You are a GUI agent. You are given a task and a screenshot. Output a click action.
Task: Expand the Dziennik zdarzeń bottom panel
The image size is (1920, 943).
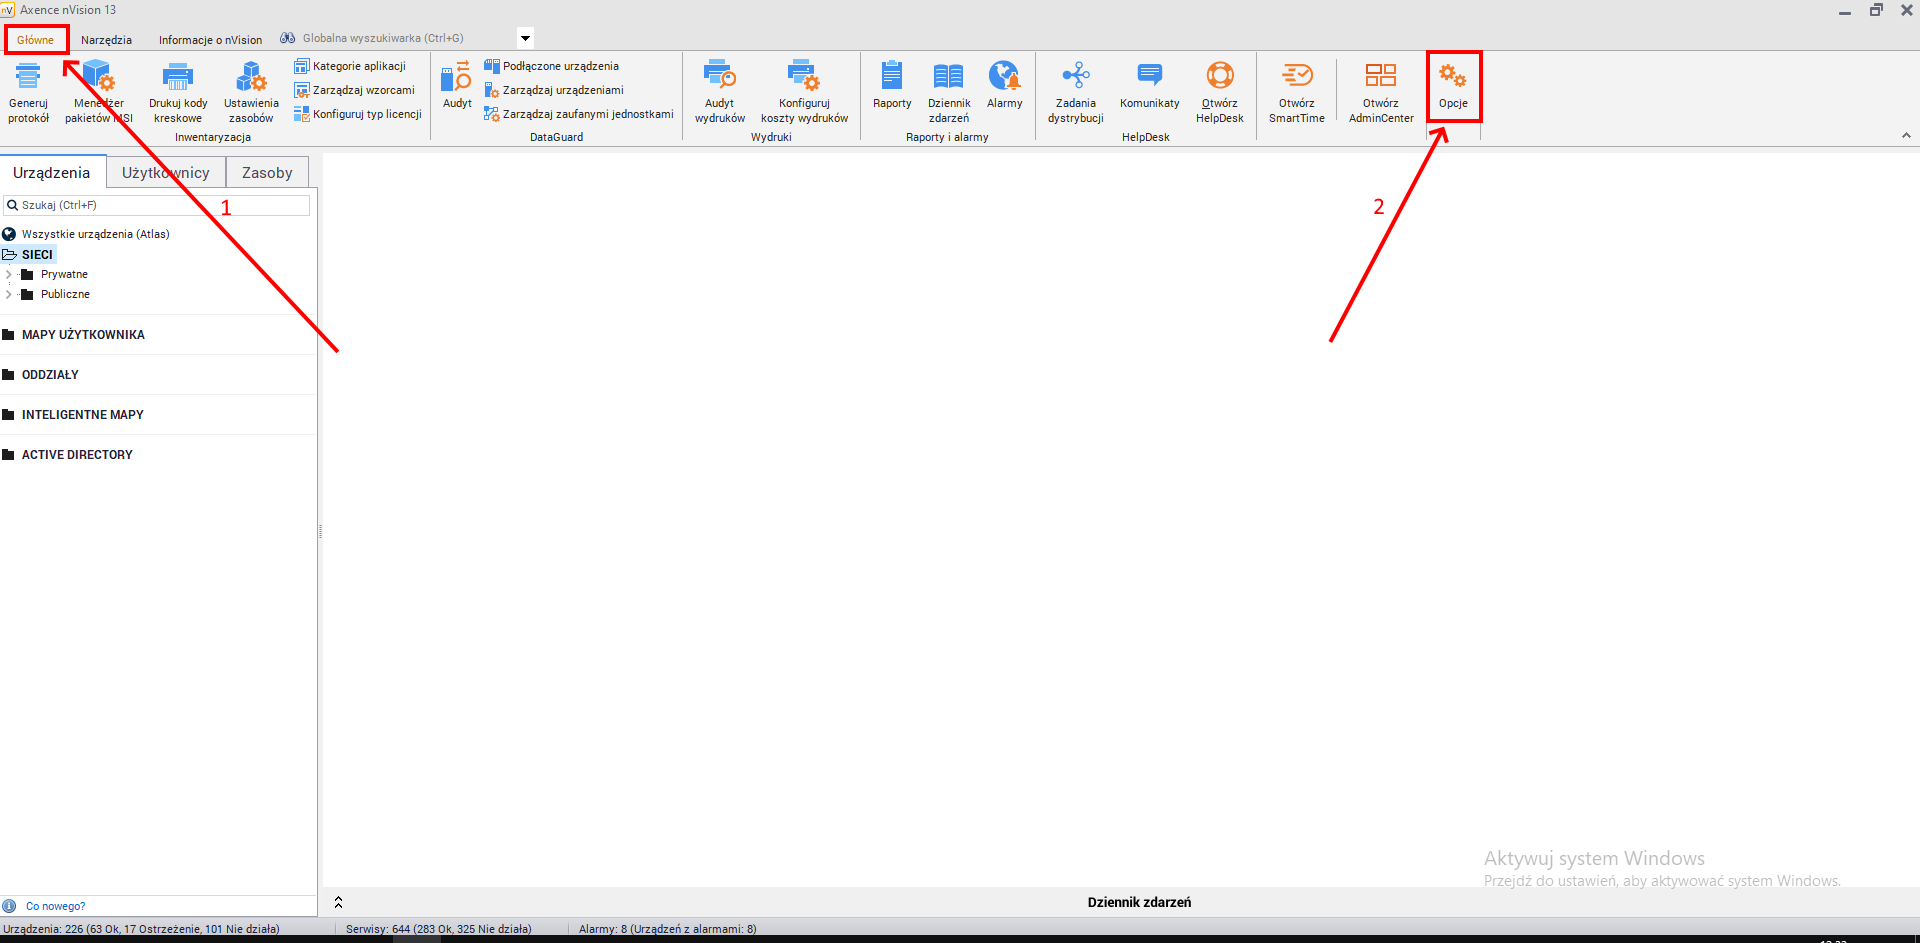[x=338, y=902]
